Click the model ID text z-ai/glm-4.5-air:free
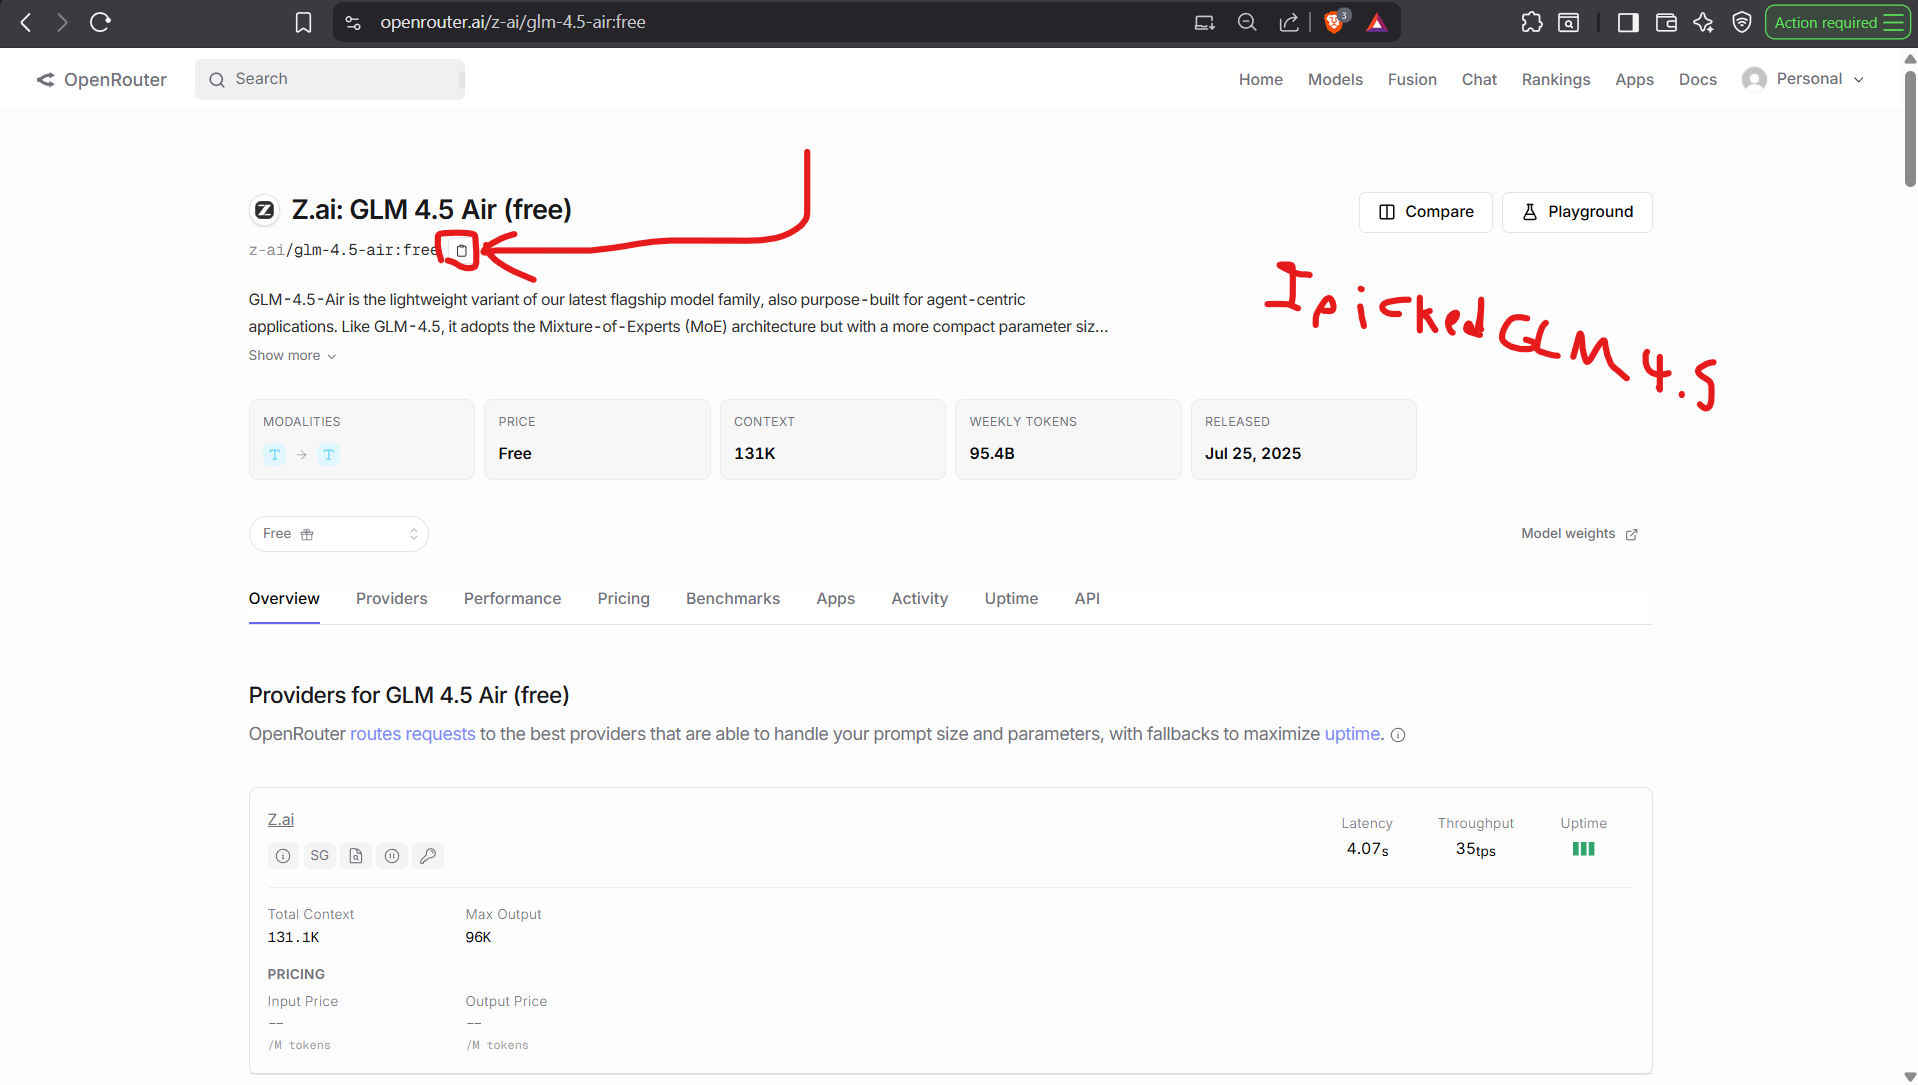 (343, 250)
